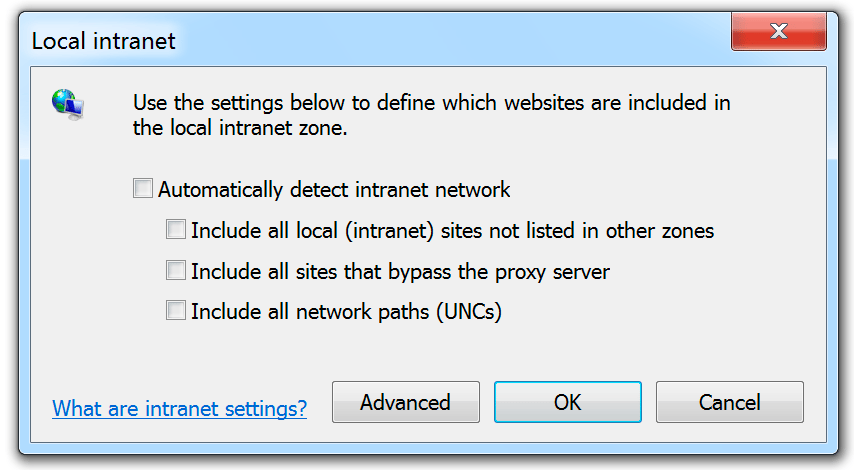Image resolution: width=854 pixels, height=470 pixels.
Task: Click the word 'Advanced' on its button
Action: [x=405, y=402]
